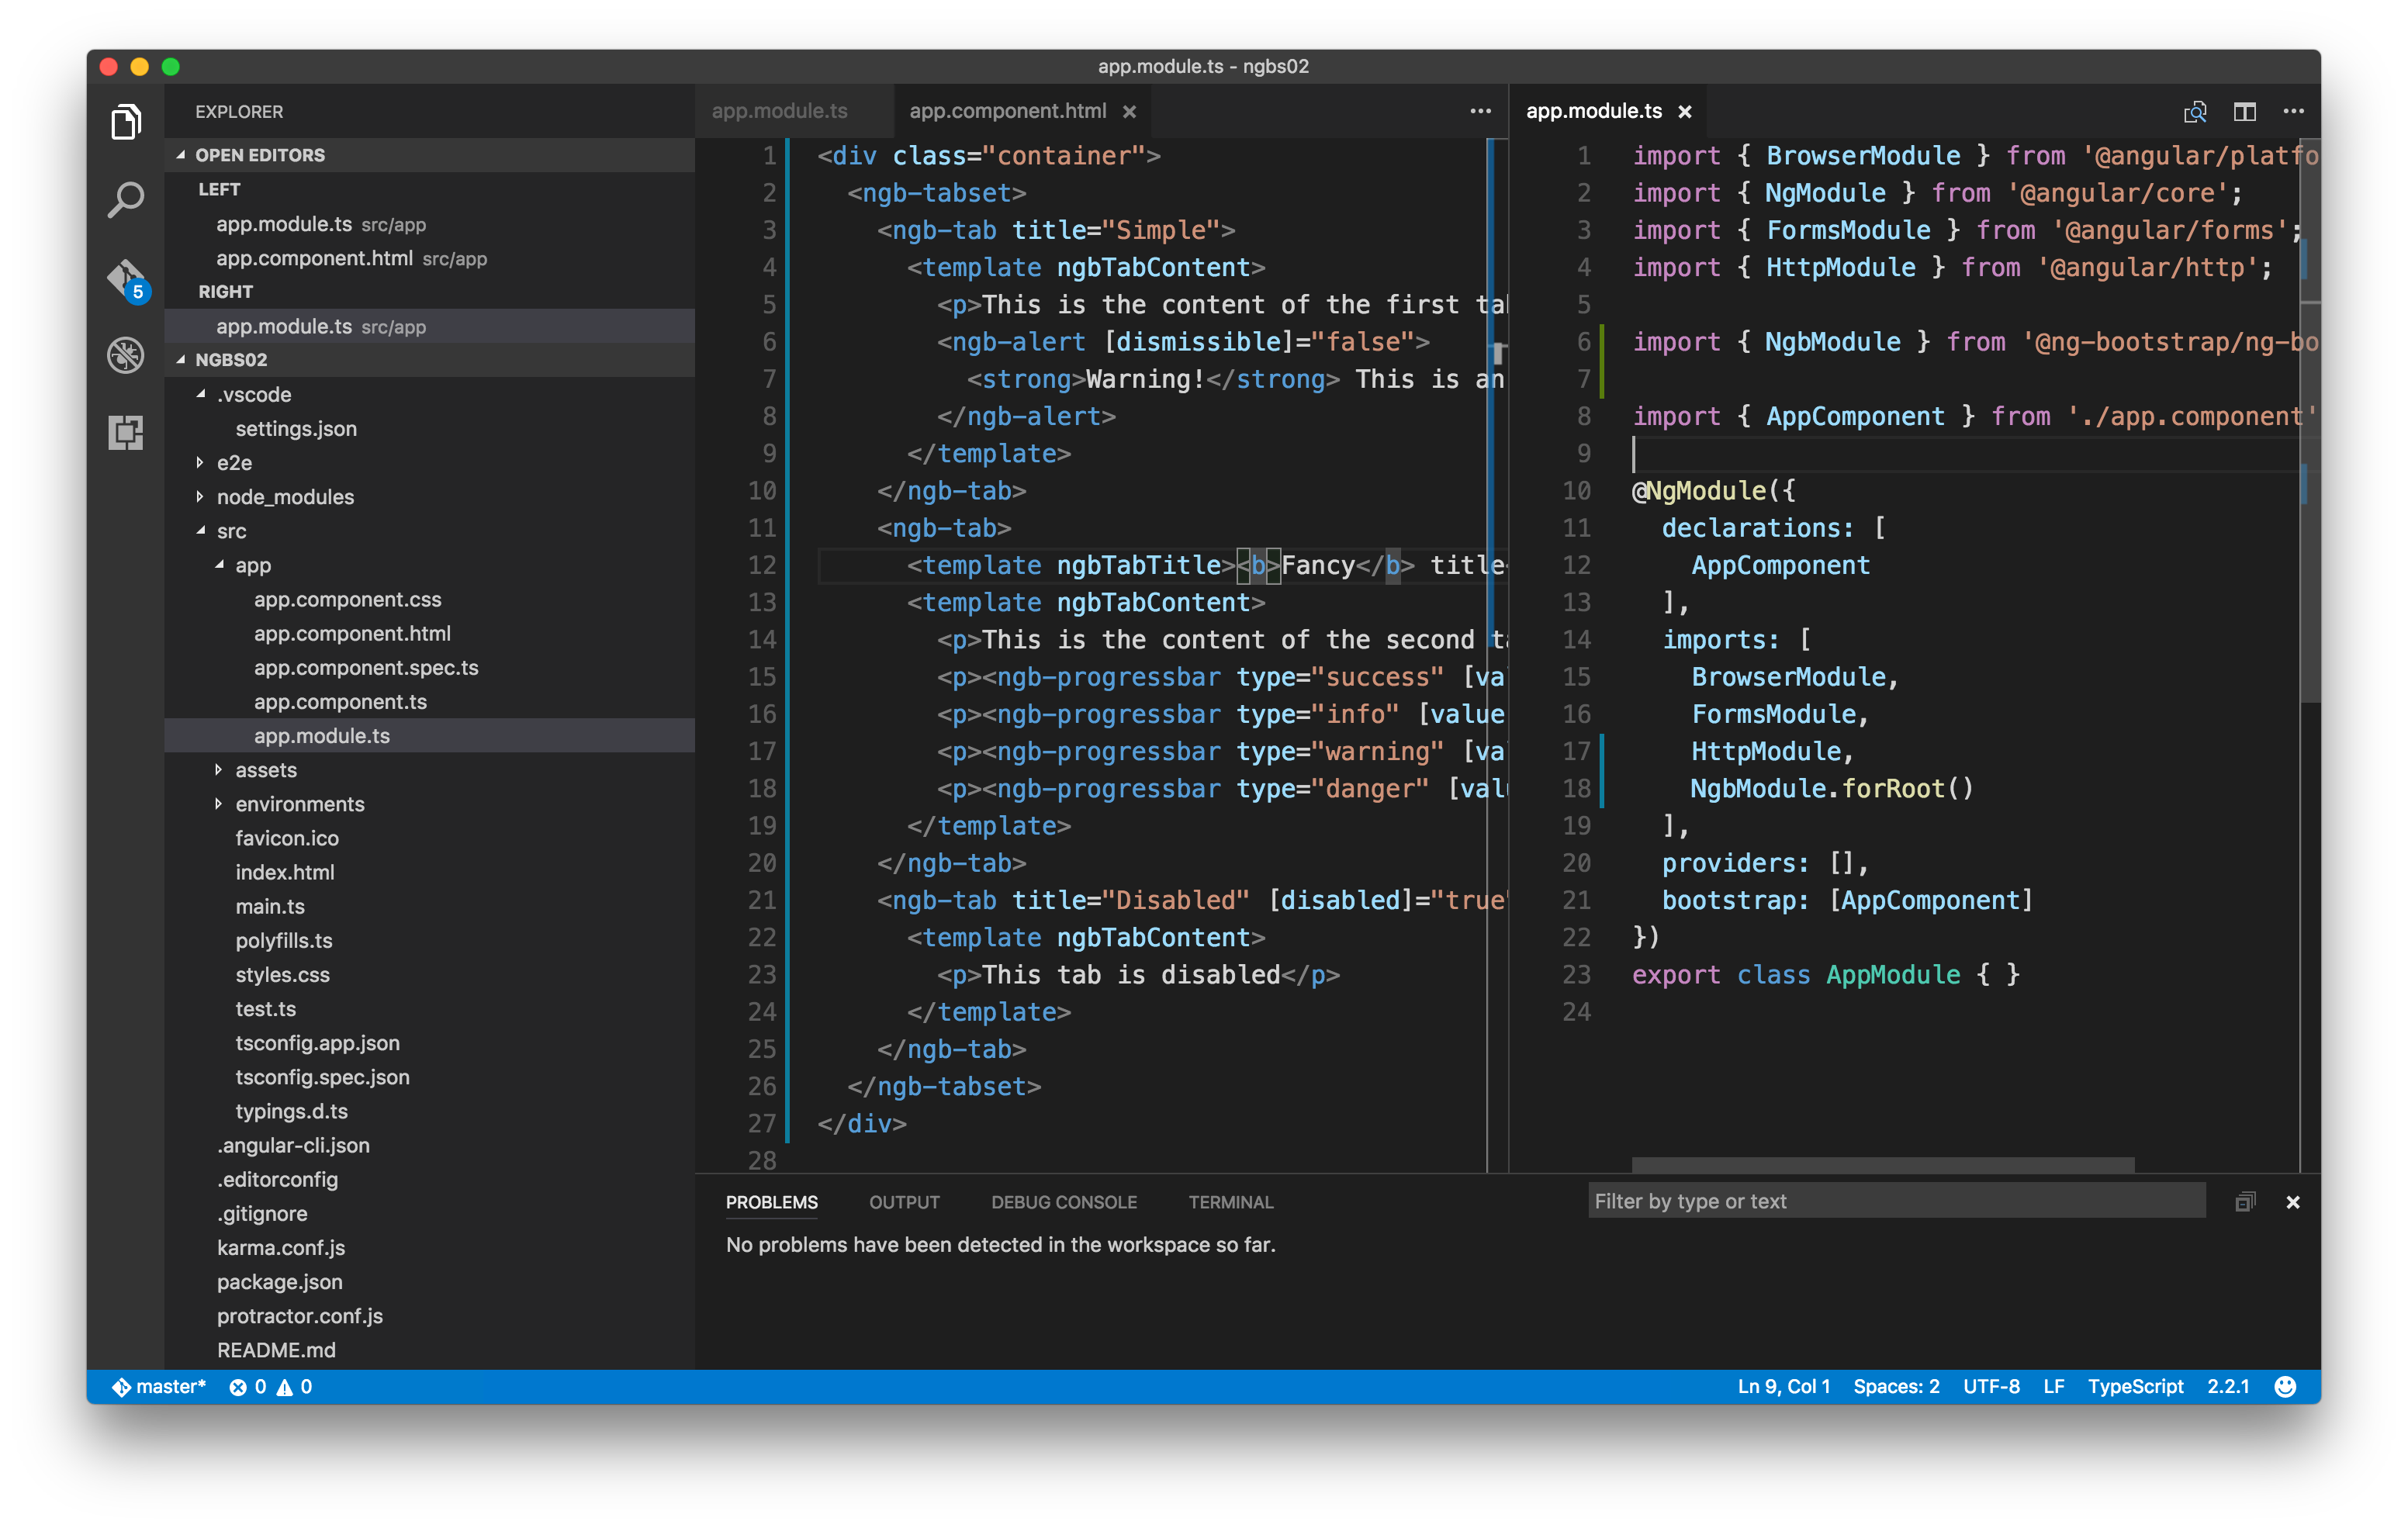Open the Debug view icon
Screen dimensions: 2408x1528
(x=125, y=356)
